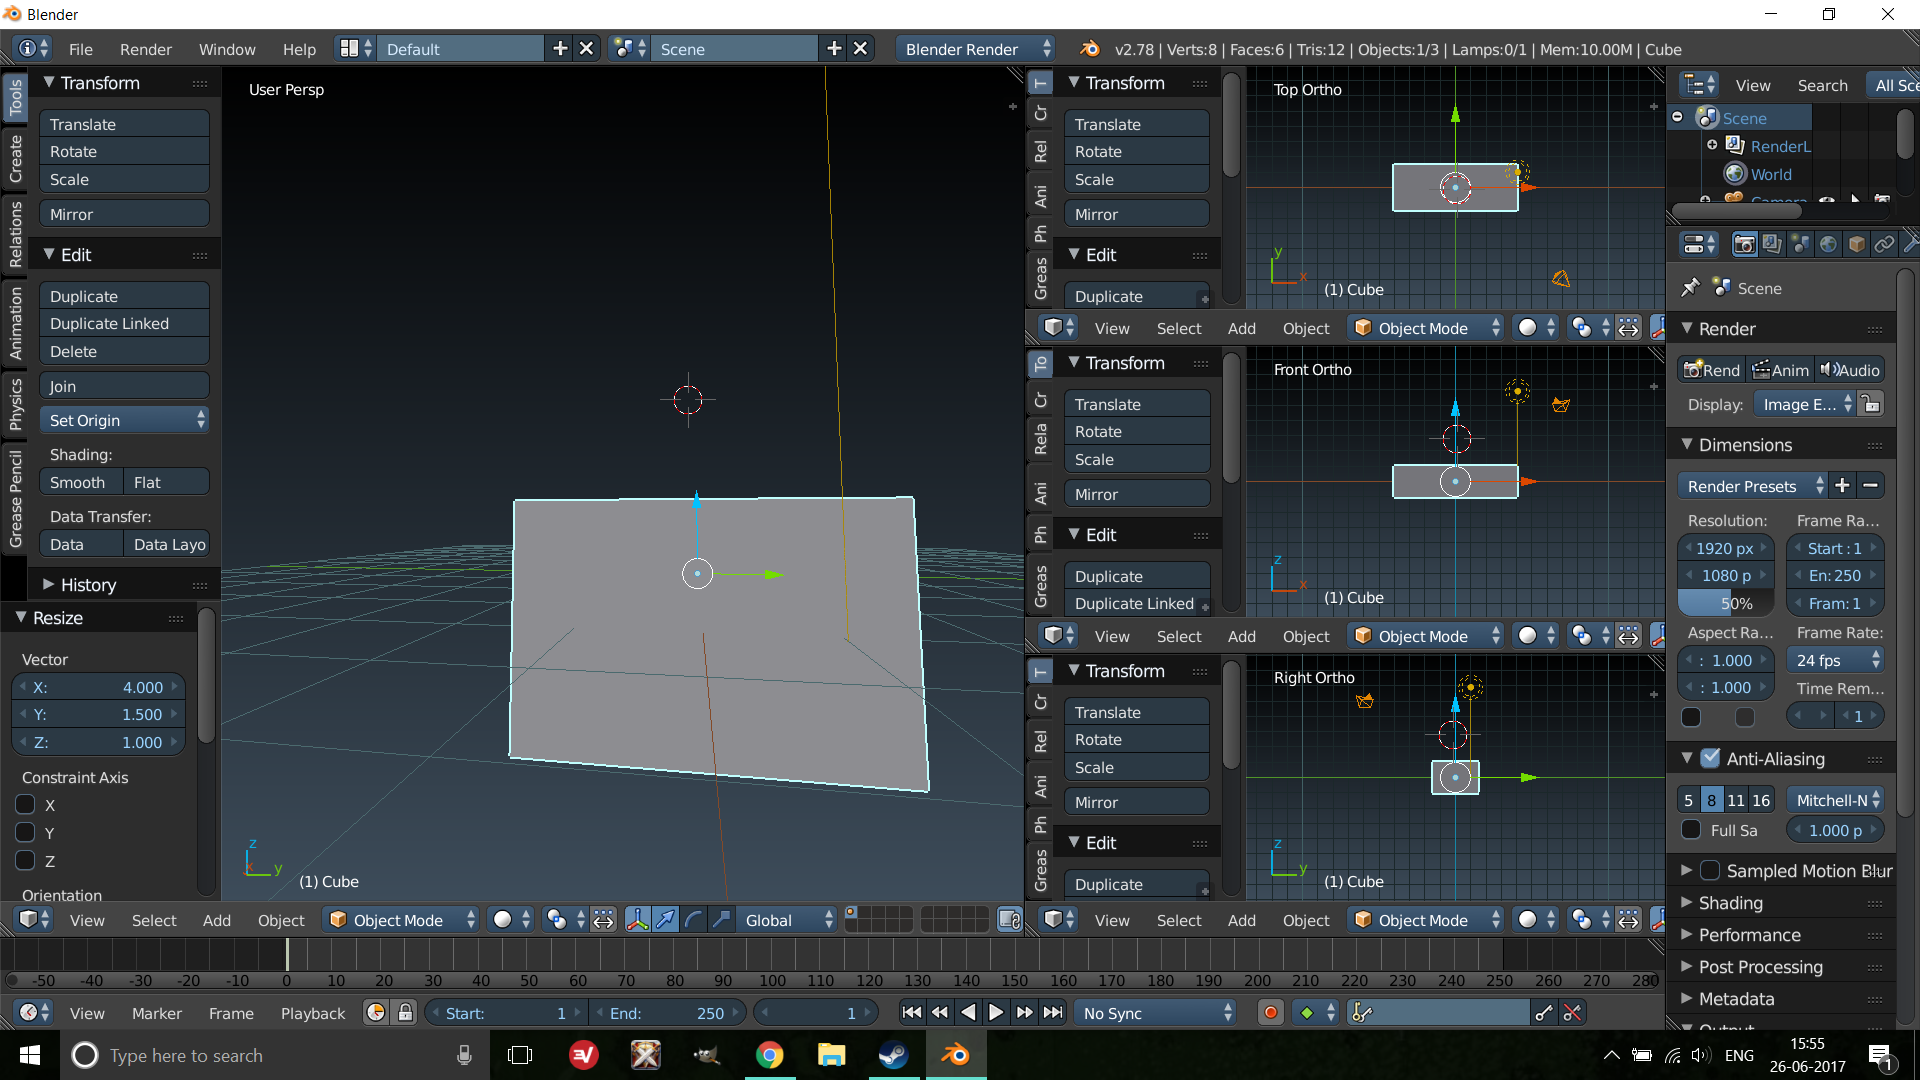Open the Render menu in top bar
1920x1080 pixels.
coord(145,49)
